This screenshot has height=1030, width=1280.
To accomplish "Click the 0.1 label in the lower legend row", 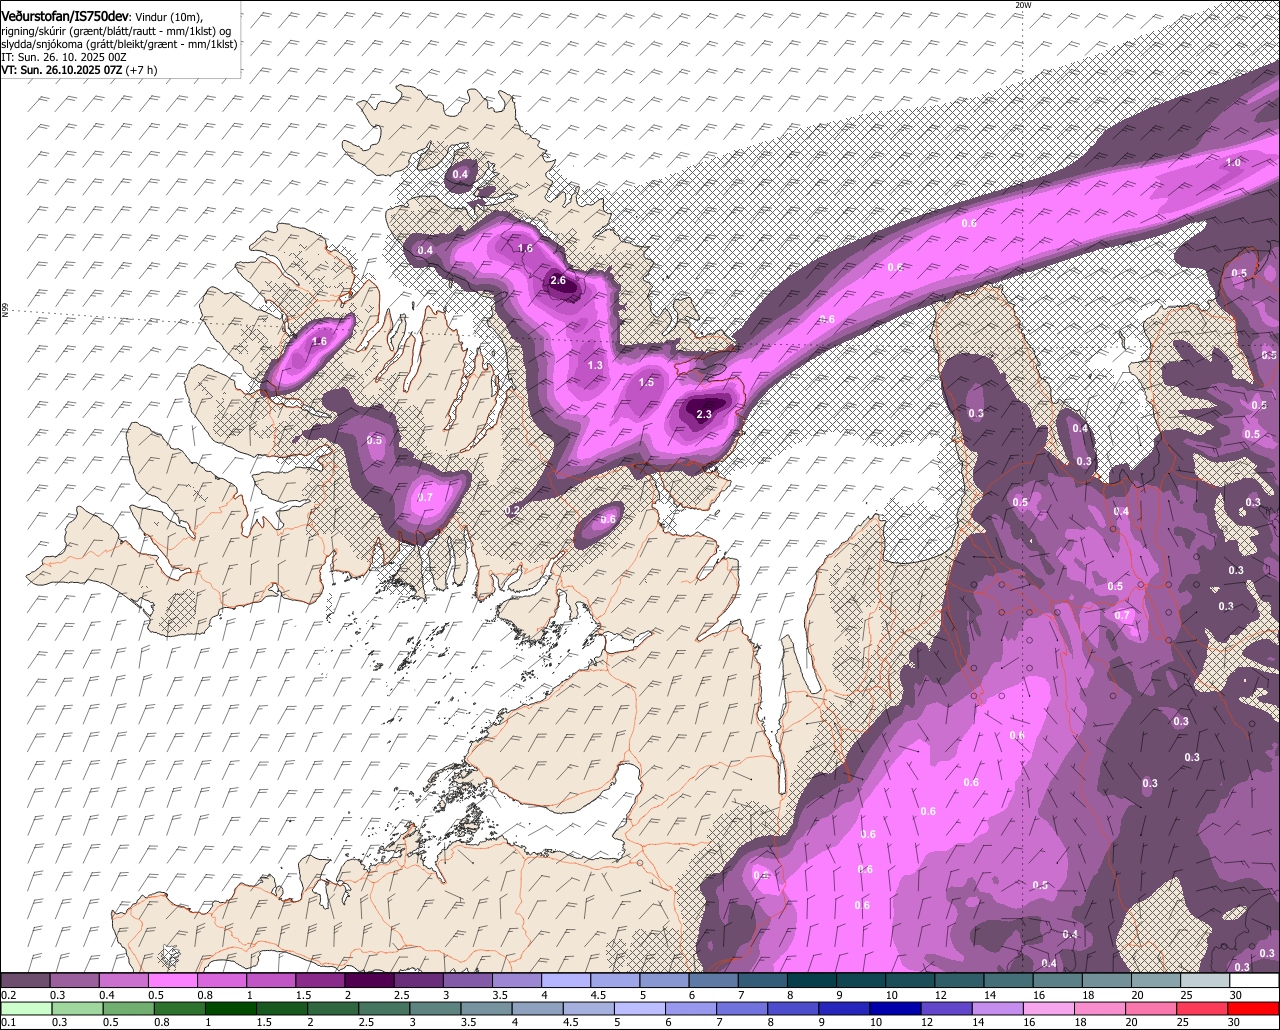I will coord(10,1021).
